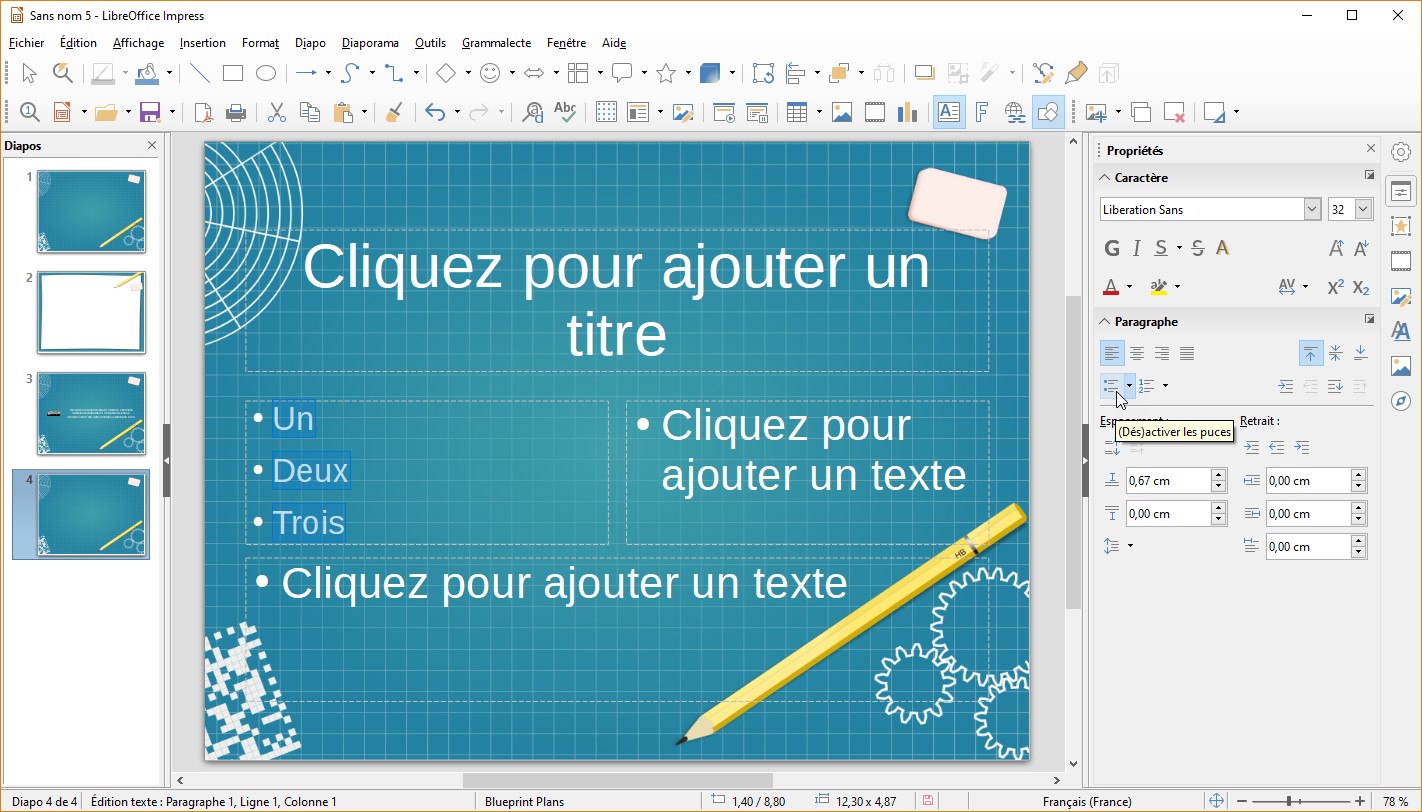
Task: Select the ellipse drawing tool
Action: (x=265, y=73)
